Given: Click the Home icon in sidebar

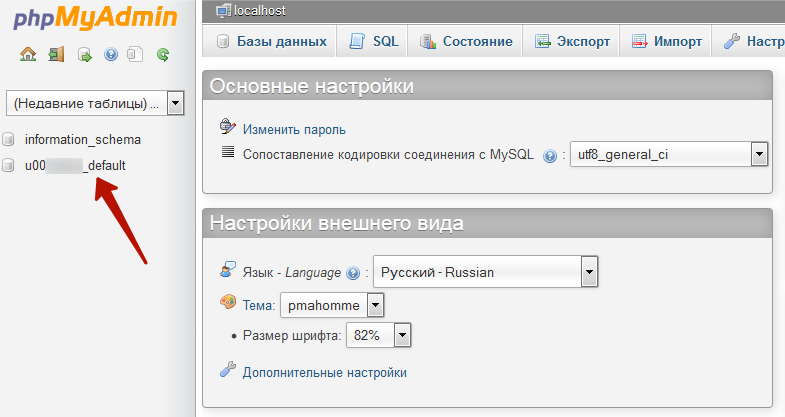Looking at the screenshot, I should (x=28, y=54).
